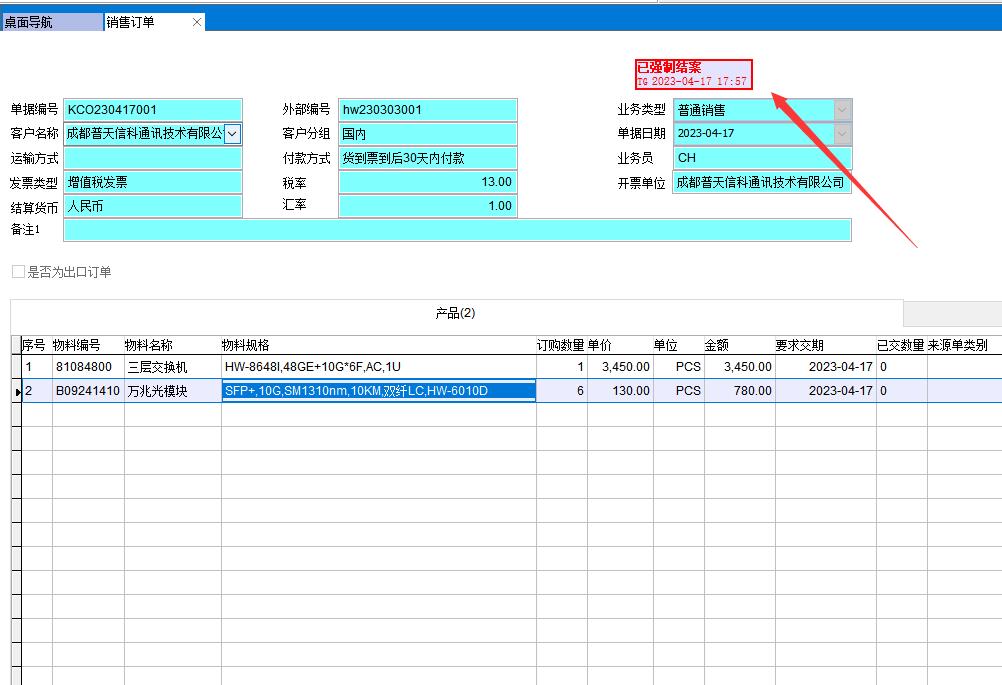Click the 万兆光模块 specification cell
The height and width of the screenshot is (685, 1002).
(380, 391)
